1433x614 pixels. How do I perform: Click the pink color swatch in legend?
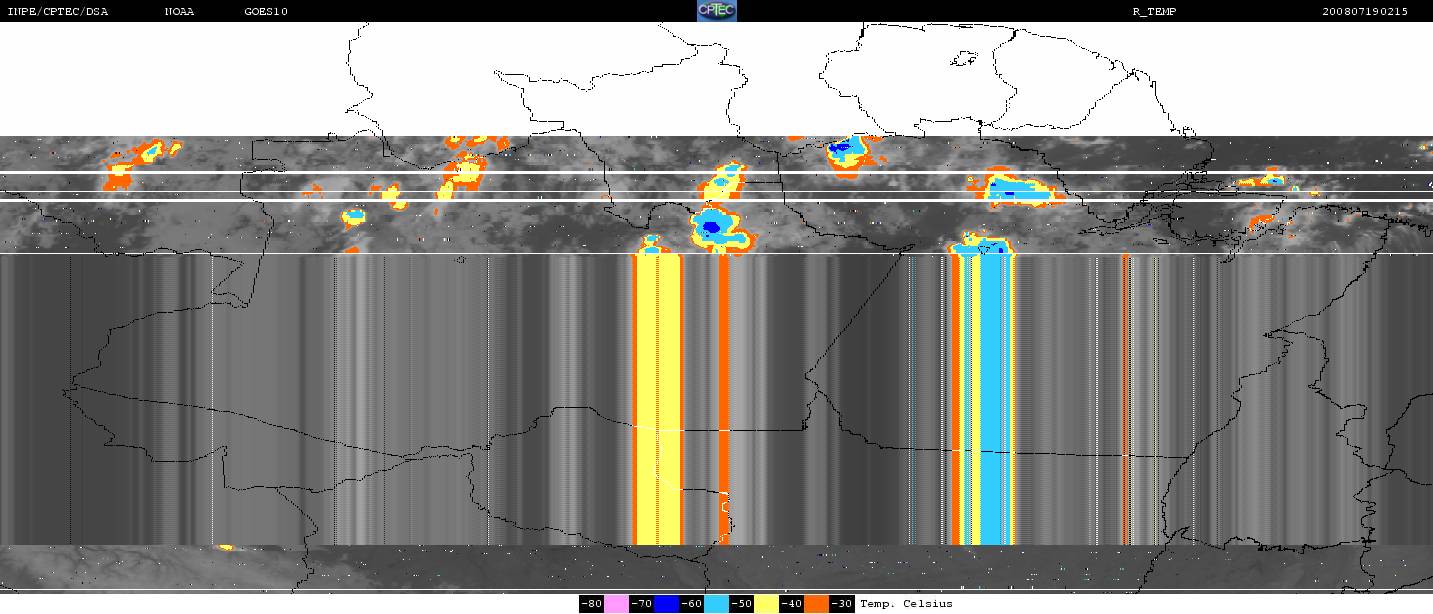(x=616, y=604)
